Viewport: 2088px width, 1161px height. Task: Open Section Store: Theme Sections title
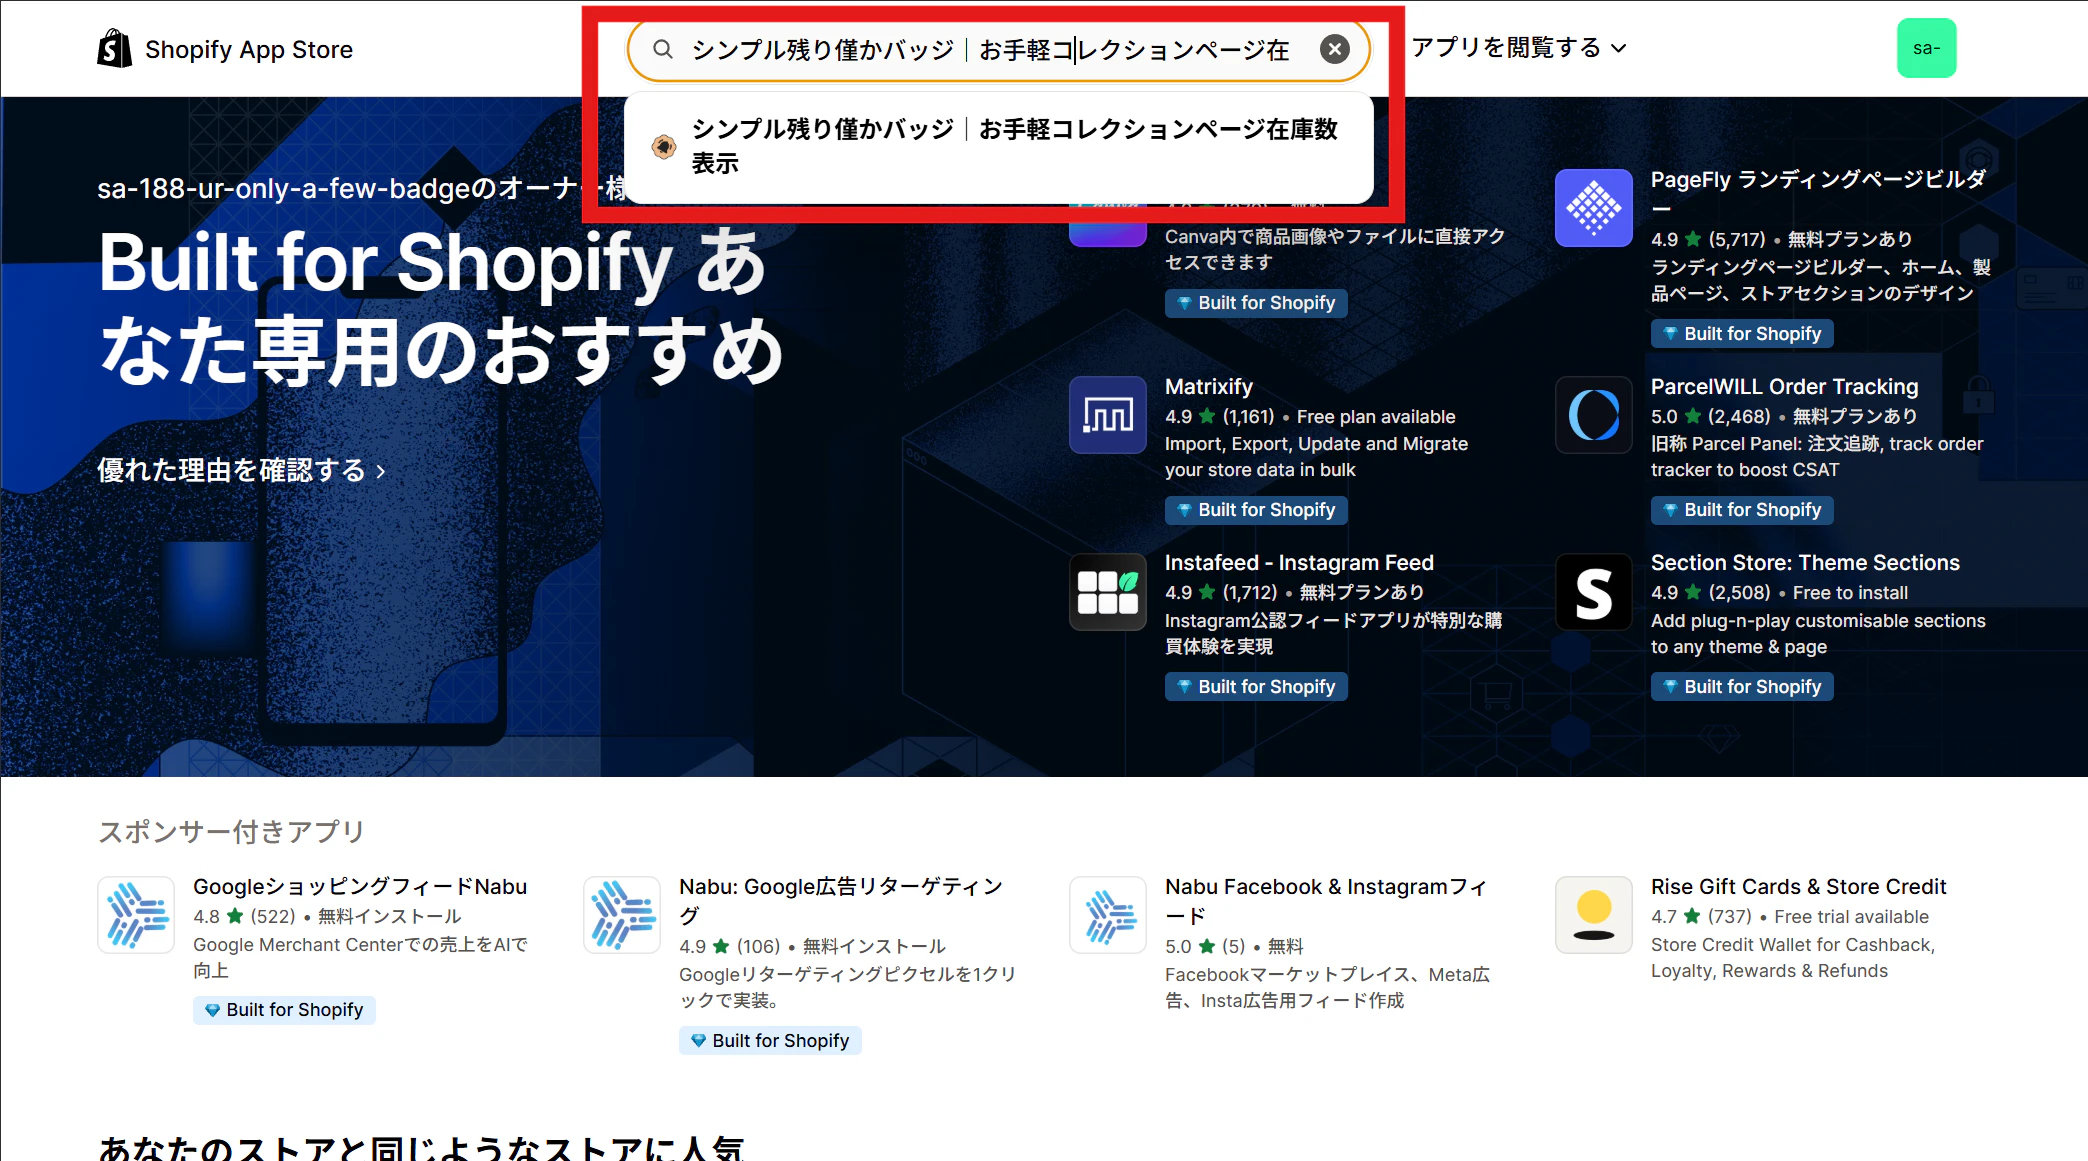tap(1805, 562)
